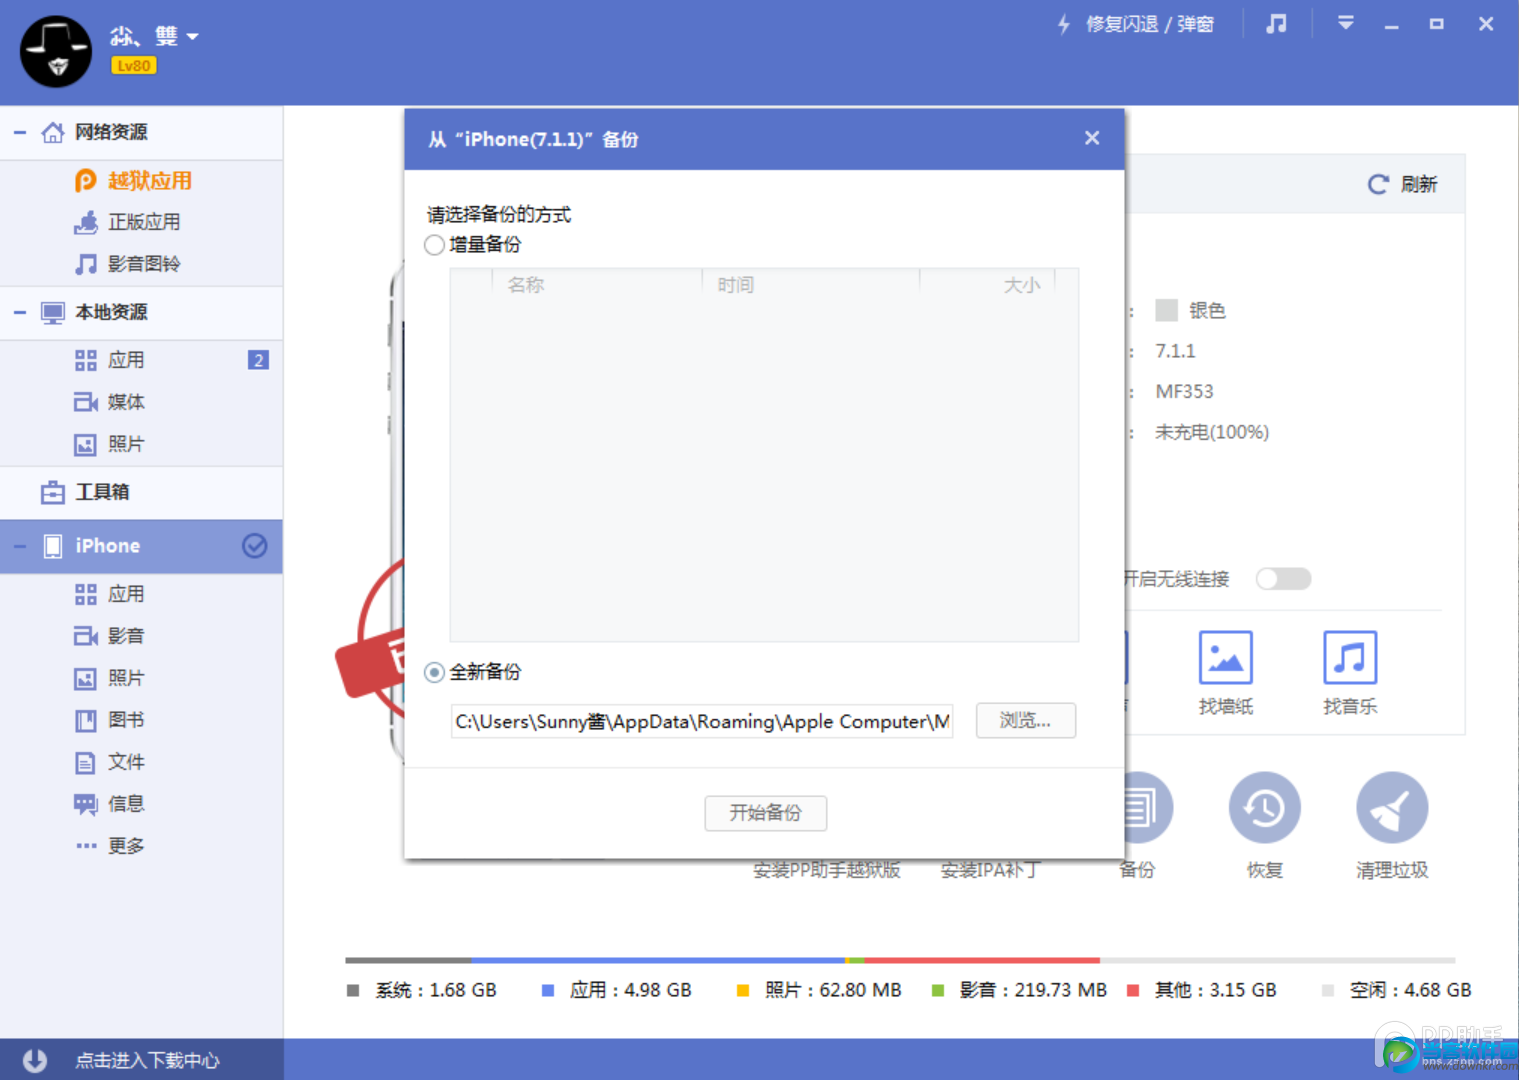1519x1080 pixels.
Task: Collapse the 网络资源 section
Action: pos(19,132)
